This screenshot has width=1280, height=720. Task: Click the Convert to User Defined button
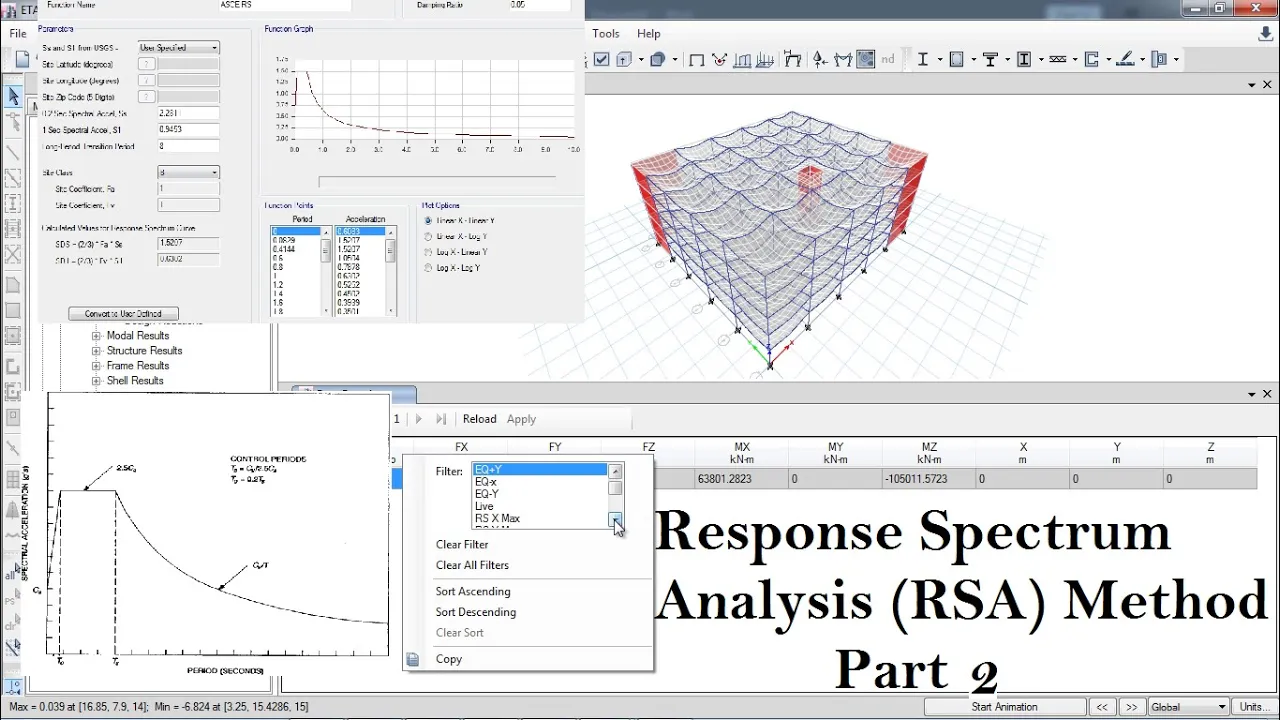(123, 314)
